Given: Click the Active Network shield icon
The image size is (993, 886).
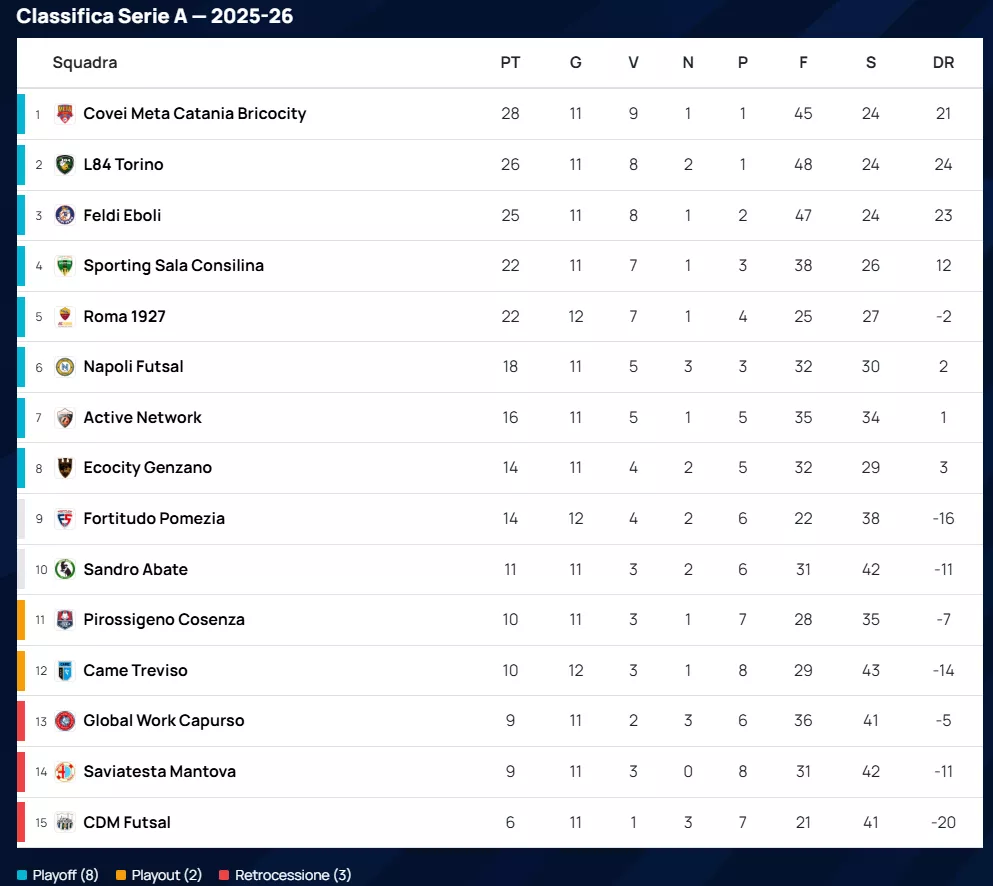Looking at the screenshot, I should (x=64, y=418).
